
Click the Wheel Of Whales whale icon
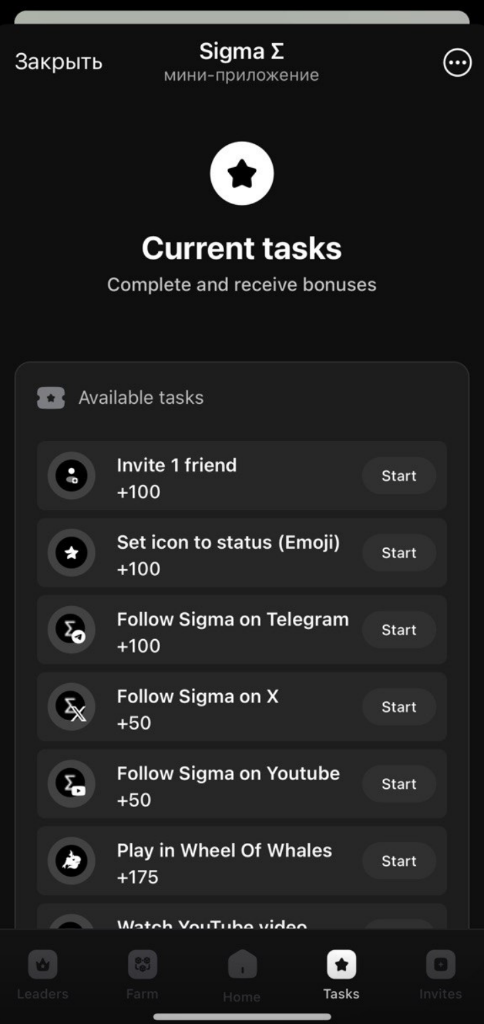tap(71, 861)
